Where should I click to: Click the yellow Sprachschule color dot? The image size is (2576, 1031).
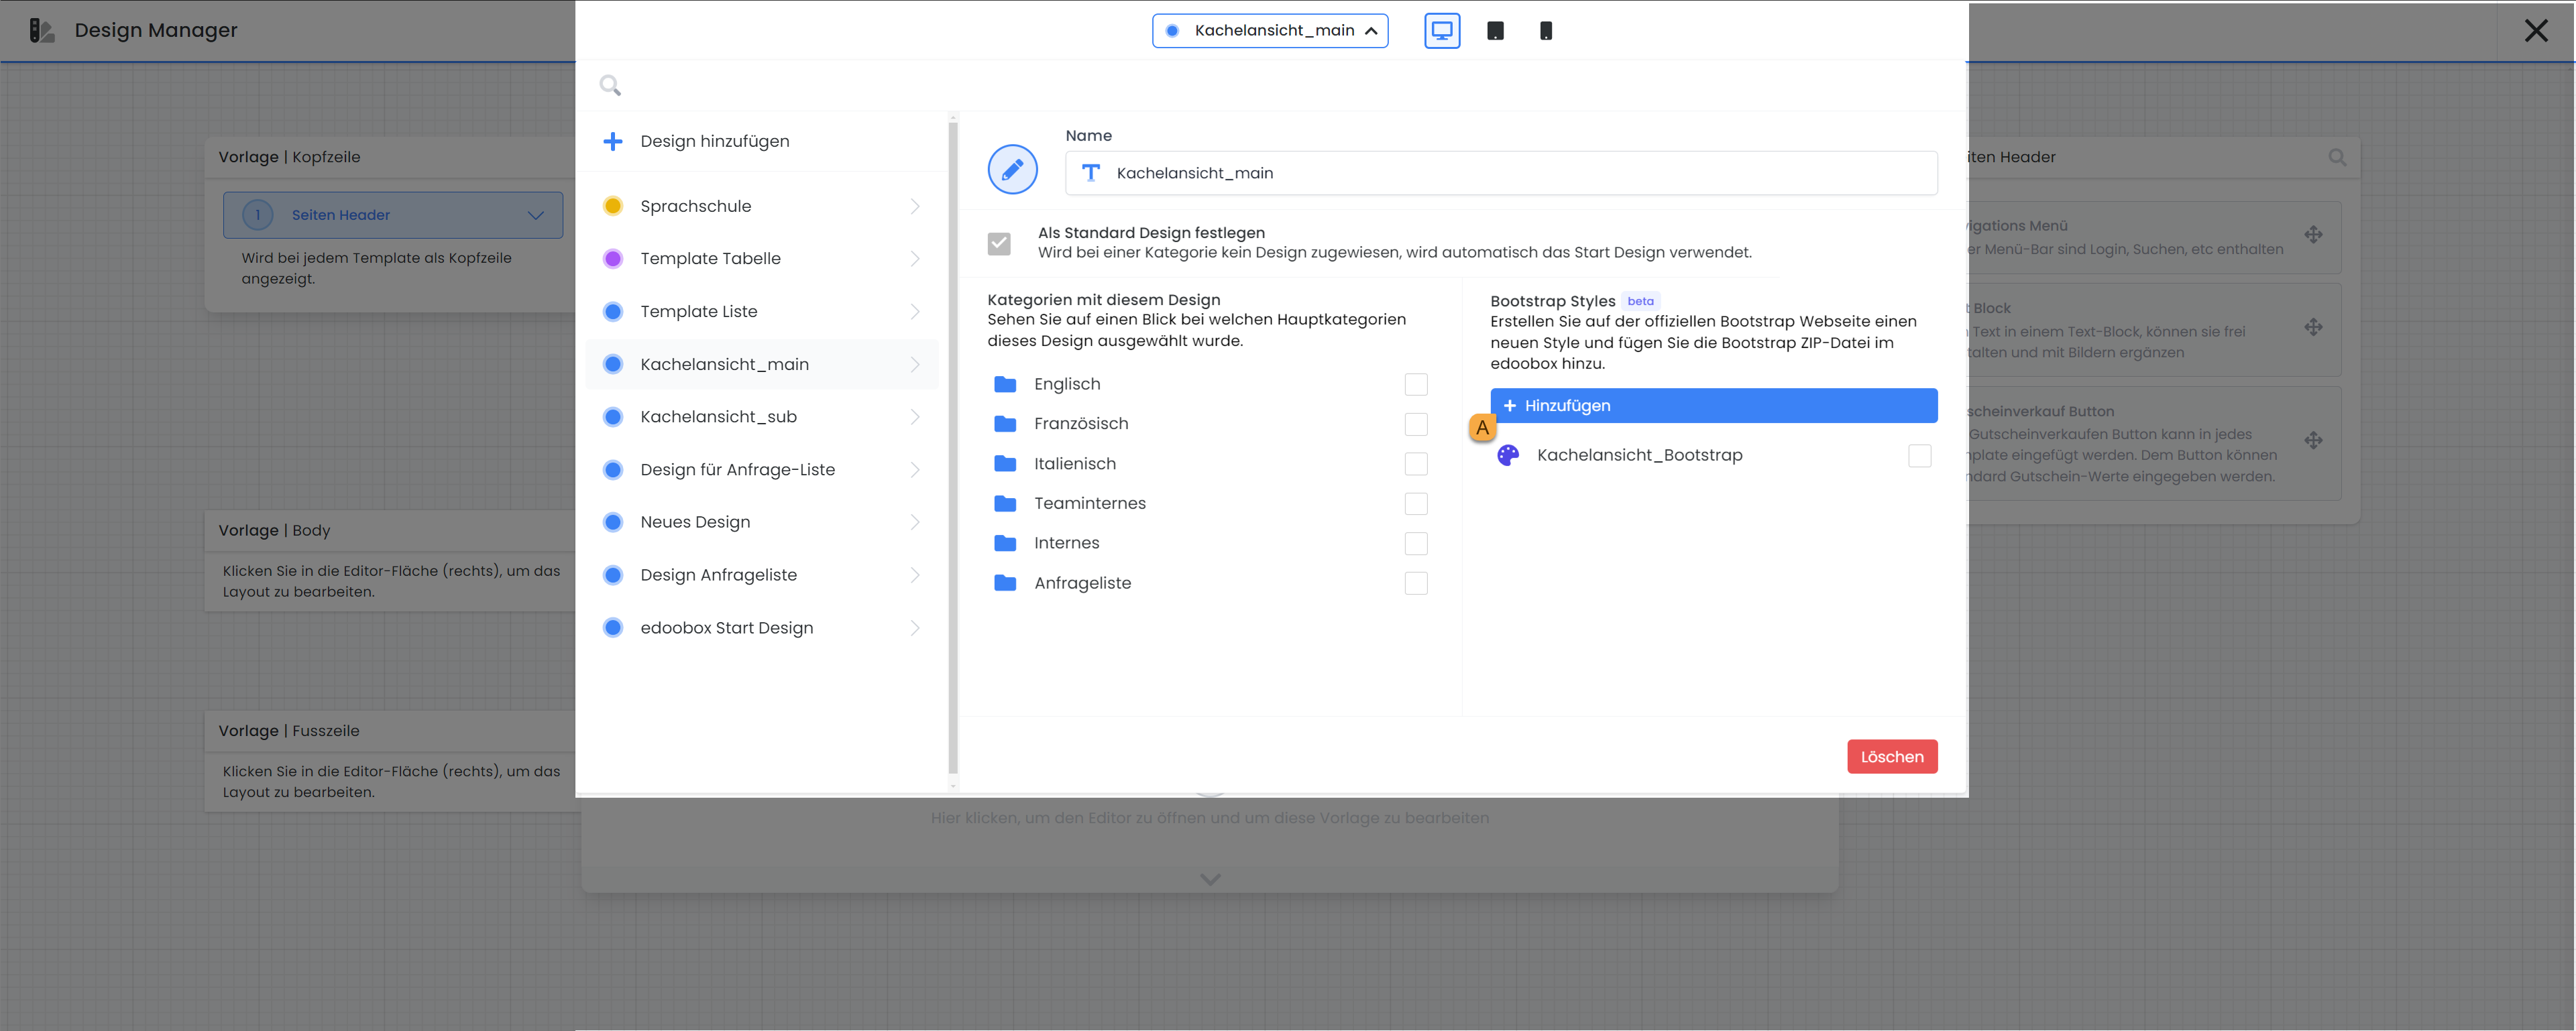click(613, 206)
